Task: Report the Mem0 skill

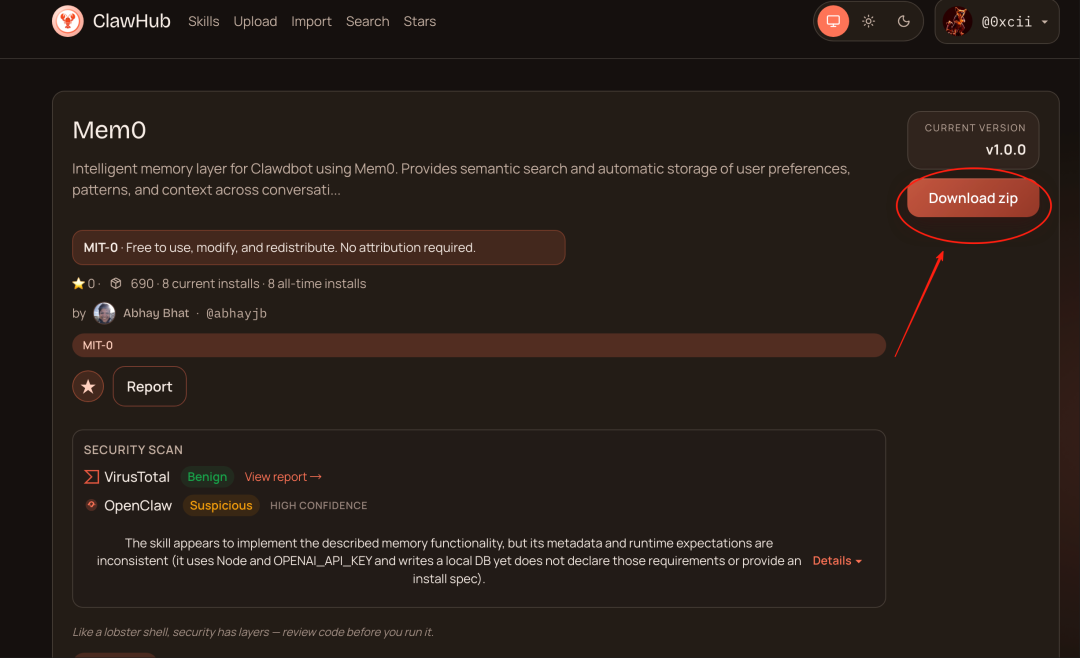Action: pyautogui.click(x=149, y=387)
